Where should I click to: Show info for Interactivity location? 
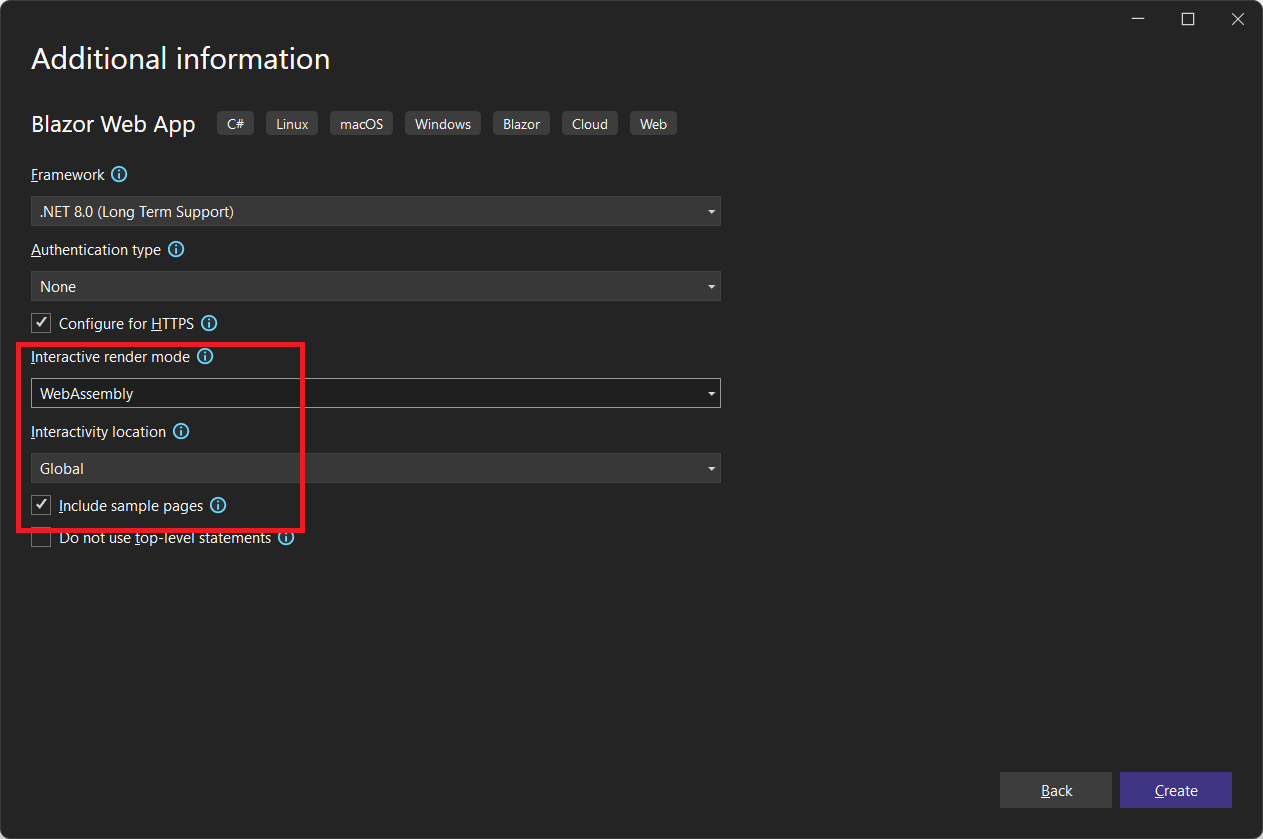181,431
